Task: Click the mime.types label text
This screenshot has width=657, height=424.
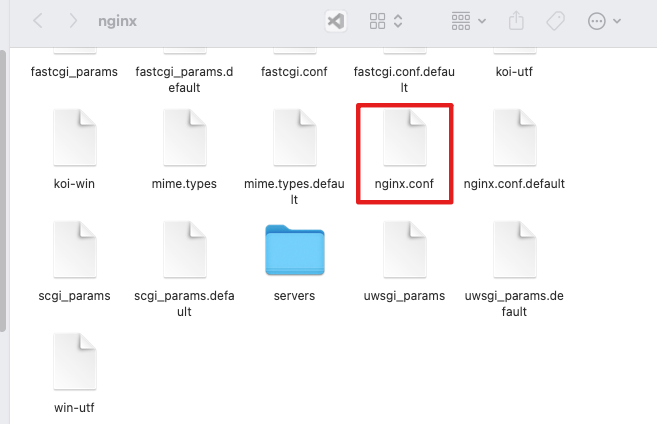Action: 184,184
